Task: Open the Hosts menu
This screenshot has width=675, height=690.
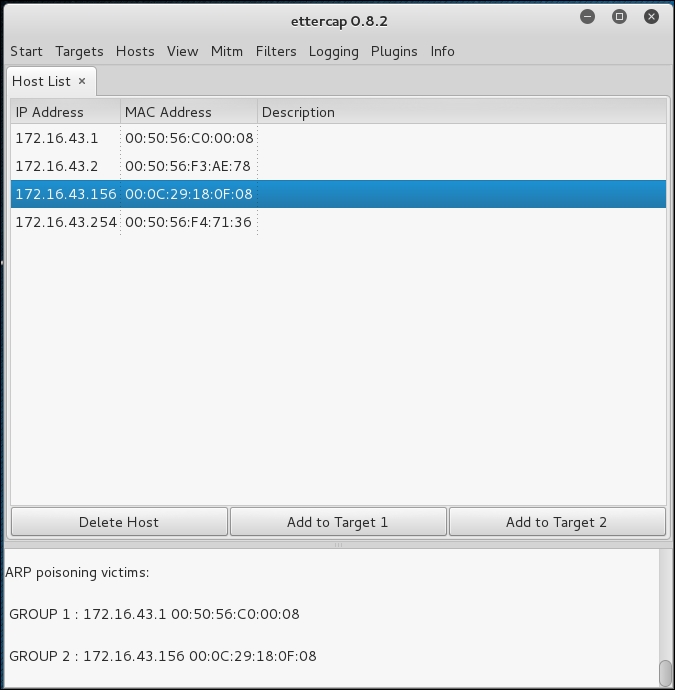Action: click(135, 51)
